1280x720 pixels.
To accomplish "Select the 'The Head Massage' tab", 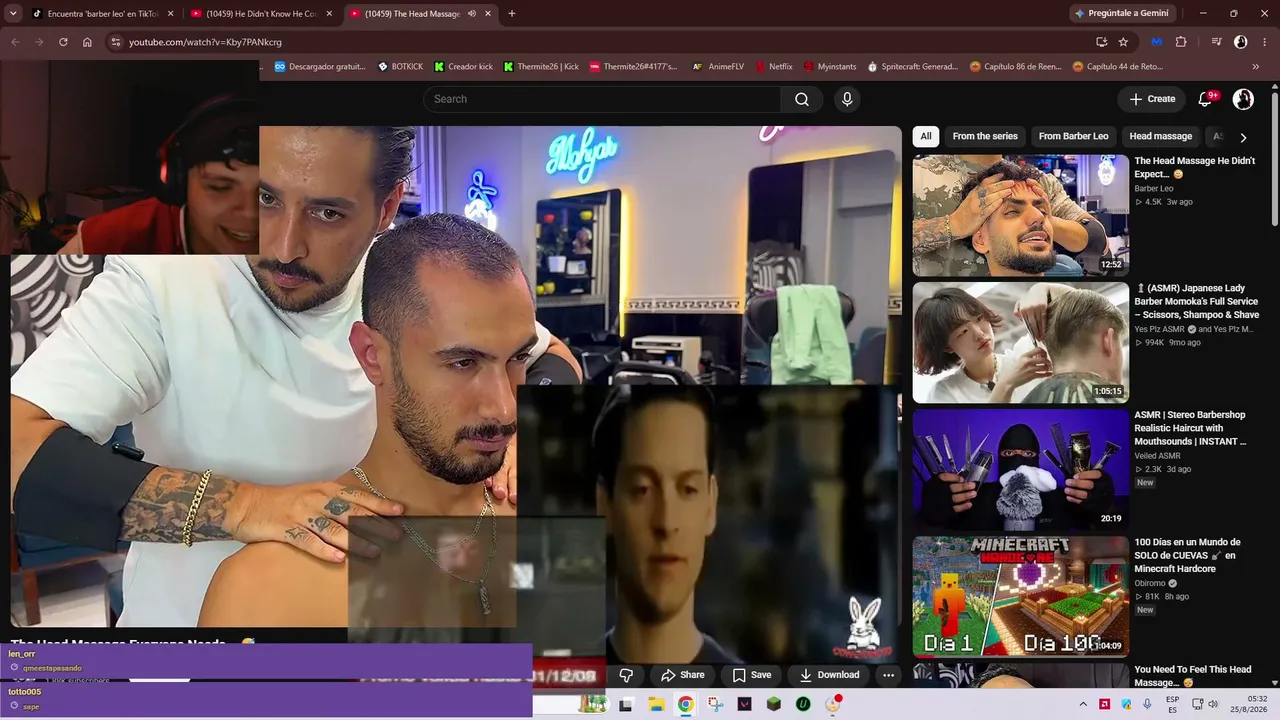I will [x=419, y=14].
